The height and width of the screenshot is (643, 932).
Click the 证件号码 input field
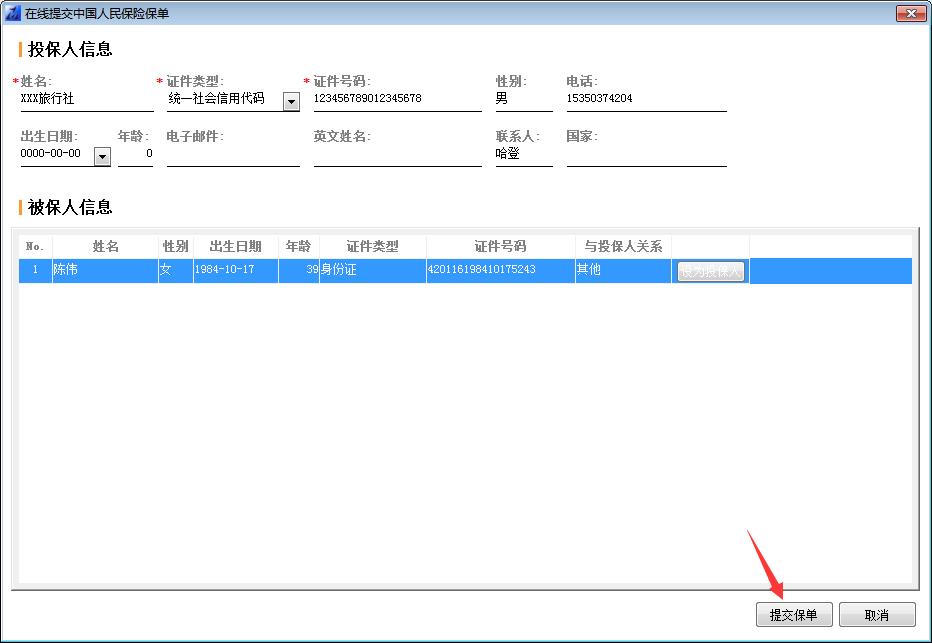(x=396, y=99)
